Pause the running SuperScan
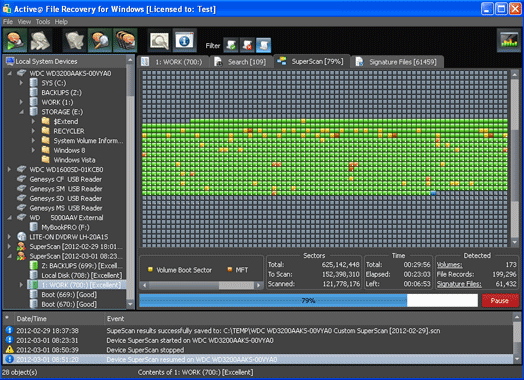Viewport: 524px width, 380px height. coord(500,301)
